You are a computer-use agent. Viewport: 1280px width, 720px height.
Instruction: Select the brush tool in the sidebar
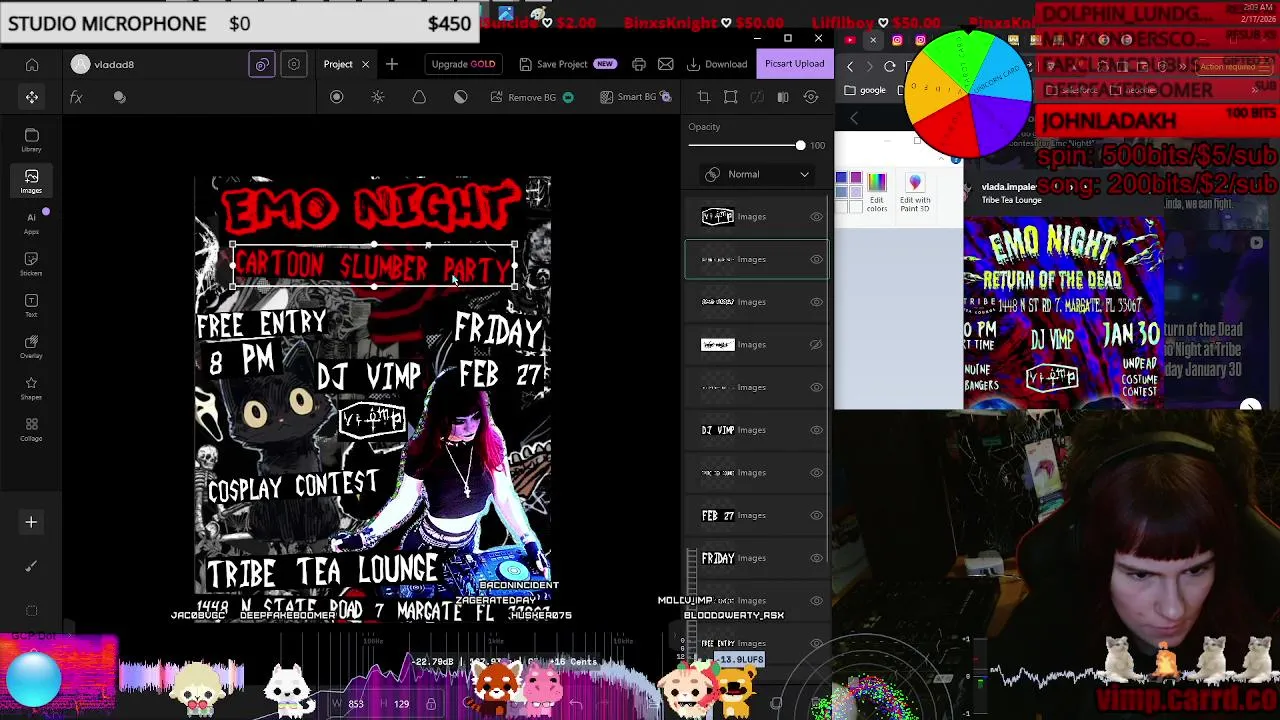(x=31, y=566)
